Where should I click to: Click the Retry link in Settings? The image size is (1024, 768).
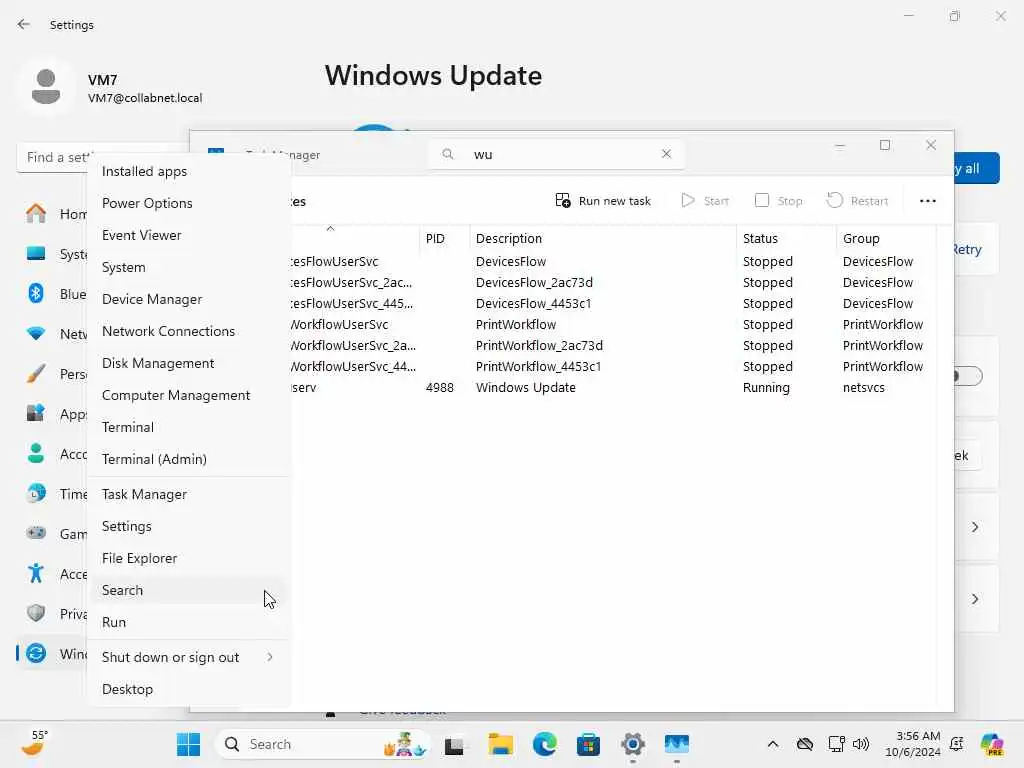point(967,249)
